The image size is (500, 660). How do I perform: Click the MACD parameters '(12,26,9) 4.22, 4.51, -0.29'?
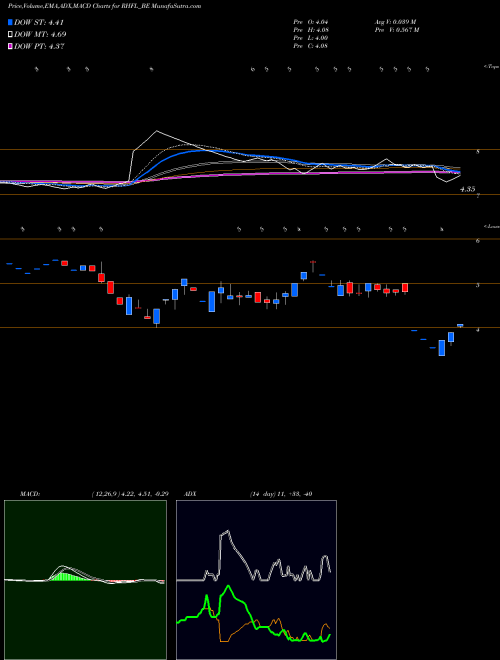coord(130,494)
